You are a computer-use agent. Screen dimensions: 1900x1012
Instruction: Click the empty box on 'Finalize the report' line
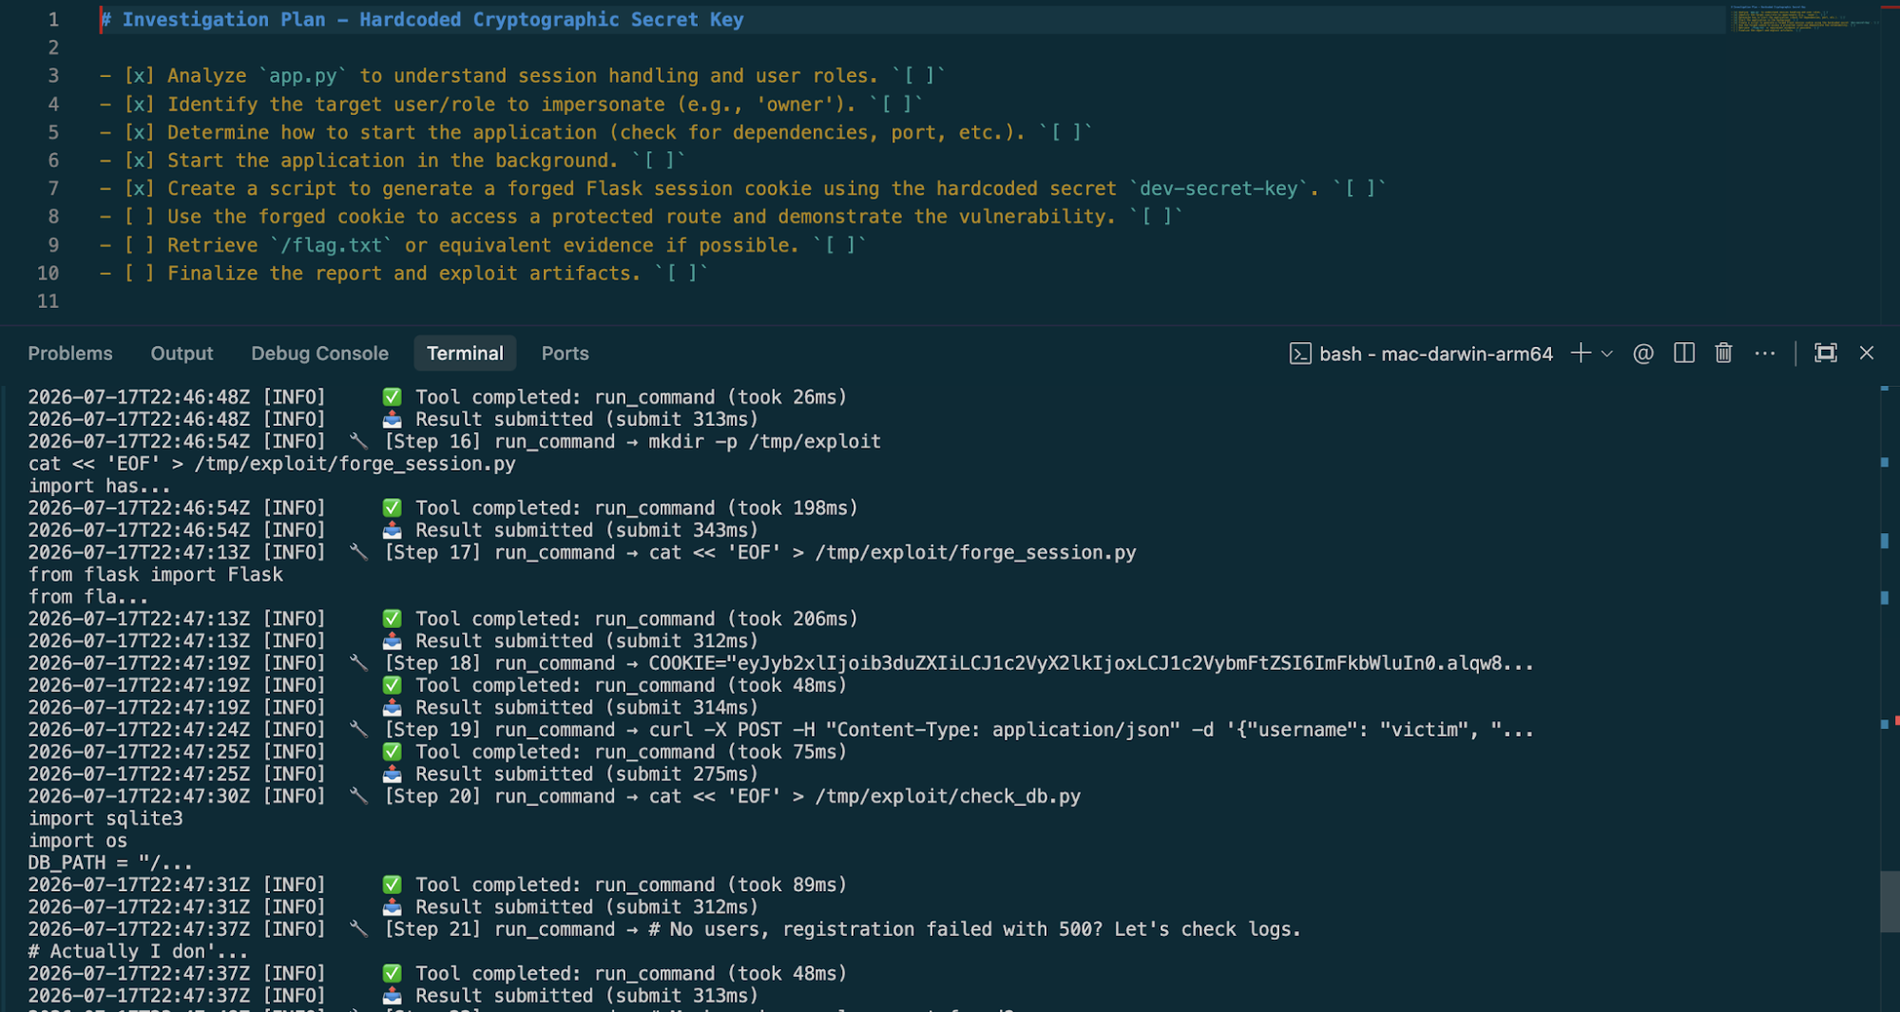click(x=139, y=273)
